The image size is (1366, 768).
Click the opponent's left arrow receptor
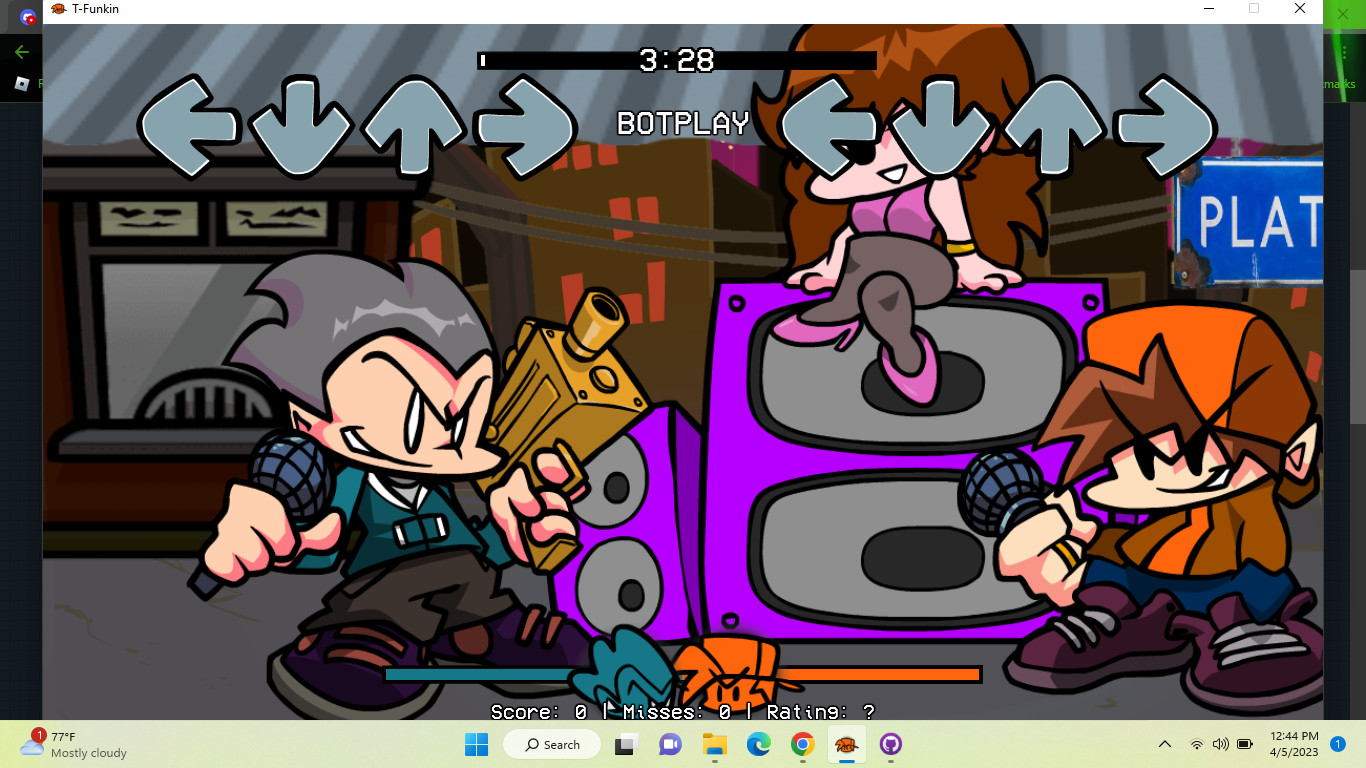coord(190,127)
